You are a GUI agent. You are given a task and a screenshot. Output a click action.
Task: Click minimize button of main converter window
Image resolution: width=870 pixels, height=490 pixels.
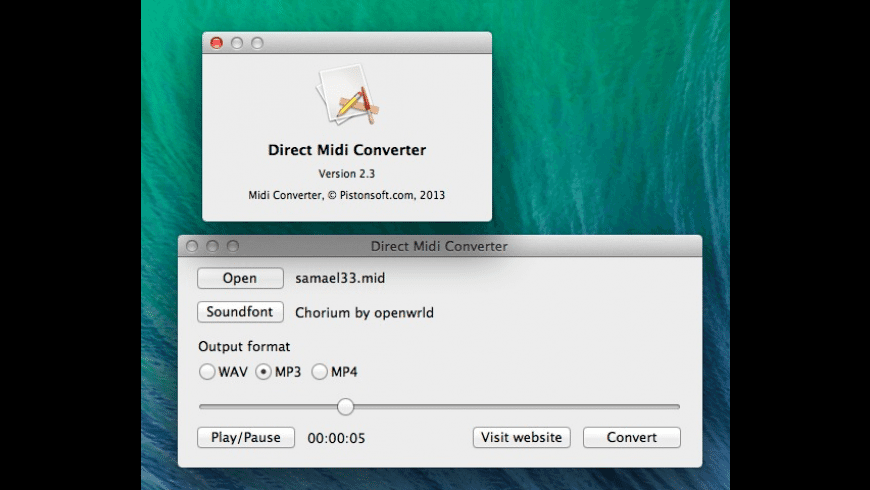tap(213, 246)
